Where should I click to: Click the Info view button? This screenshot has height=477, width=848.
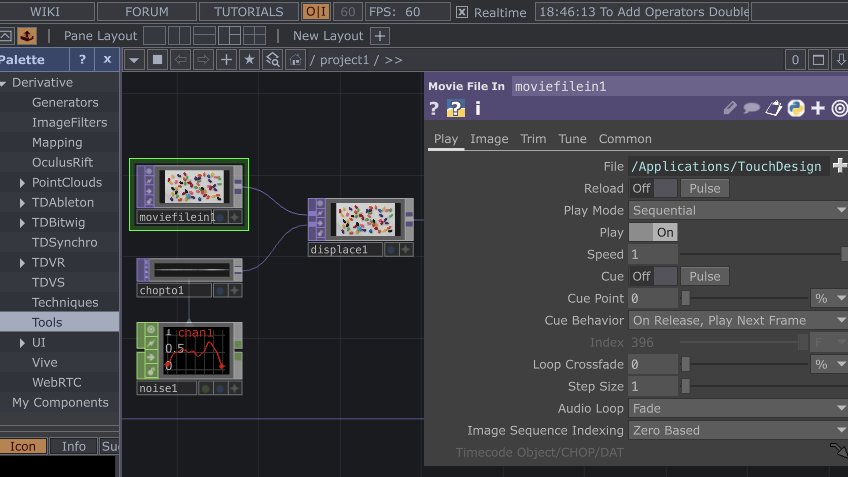coord(74,446)
